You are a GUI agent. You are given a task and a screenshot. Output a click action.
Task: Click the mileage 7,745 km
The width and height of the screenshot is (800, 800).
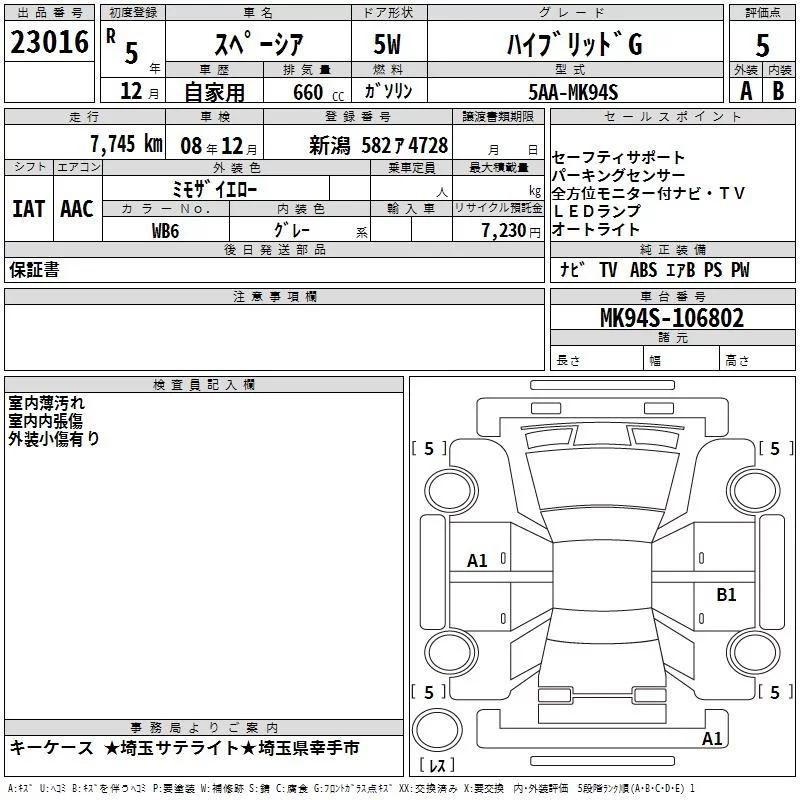coord(126,144)
